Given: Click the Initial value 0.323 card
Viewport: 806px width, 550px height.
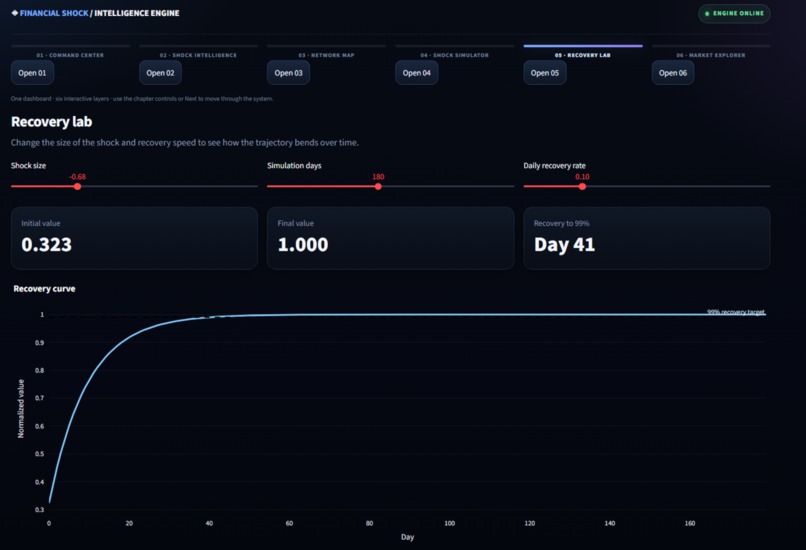Looking at the screenshot, I should point(134,238).
